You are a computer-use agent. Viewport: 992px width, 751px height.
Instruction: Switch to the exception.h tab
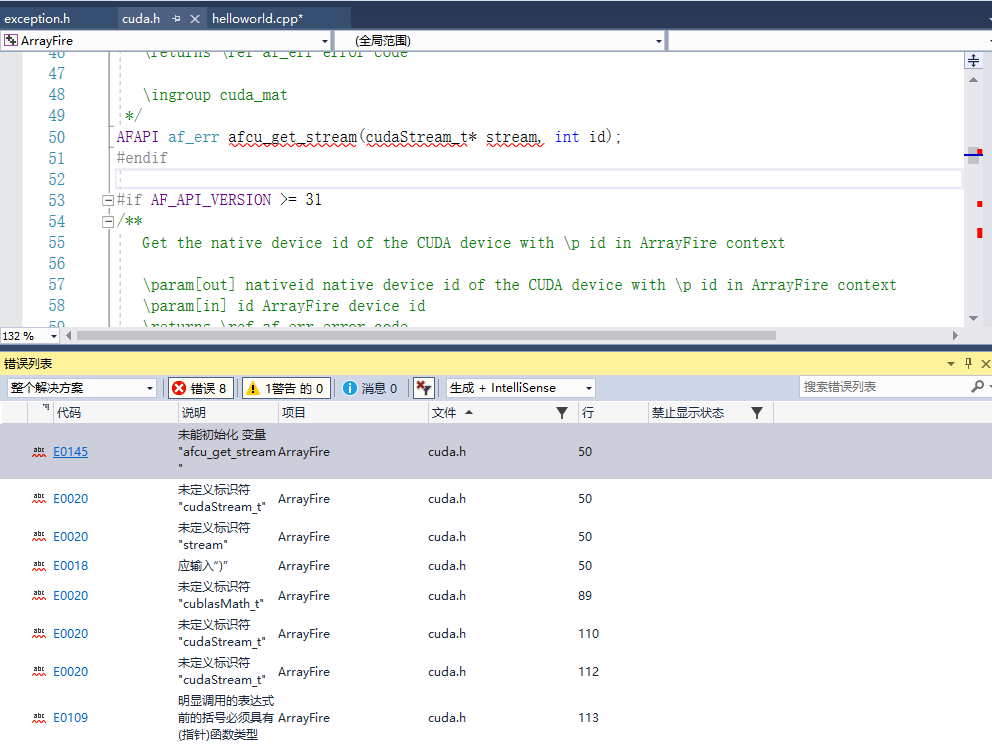(x=40, y=17)
